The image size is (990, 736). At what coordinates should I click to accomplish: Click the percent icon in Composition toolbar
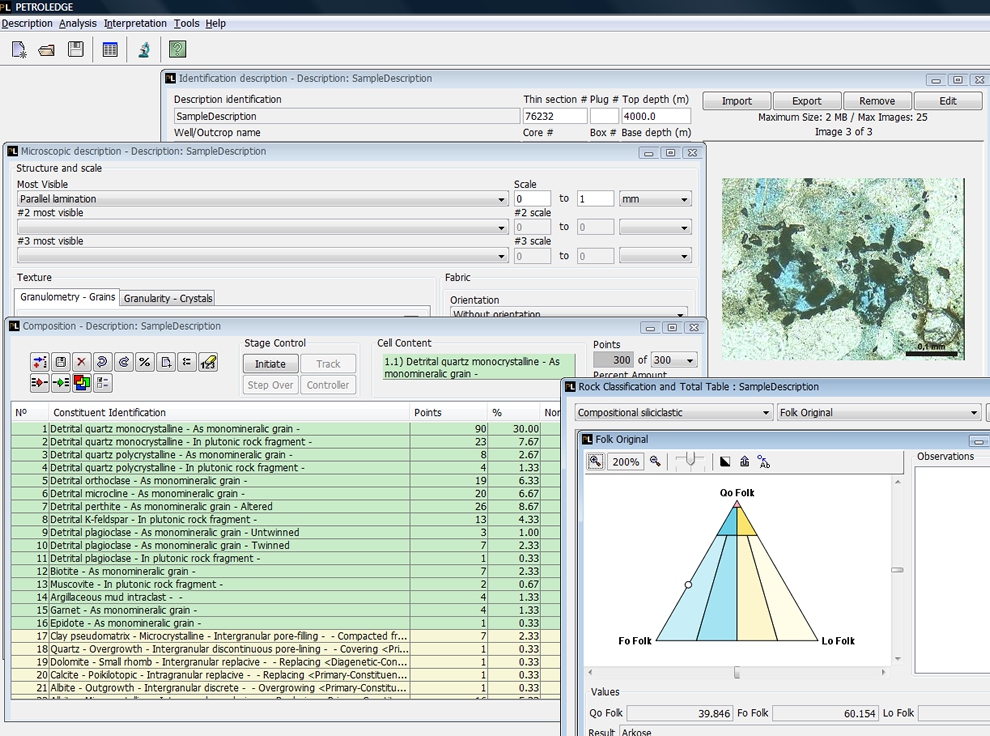(145, 362)
